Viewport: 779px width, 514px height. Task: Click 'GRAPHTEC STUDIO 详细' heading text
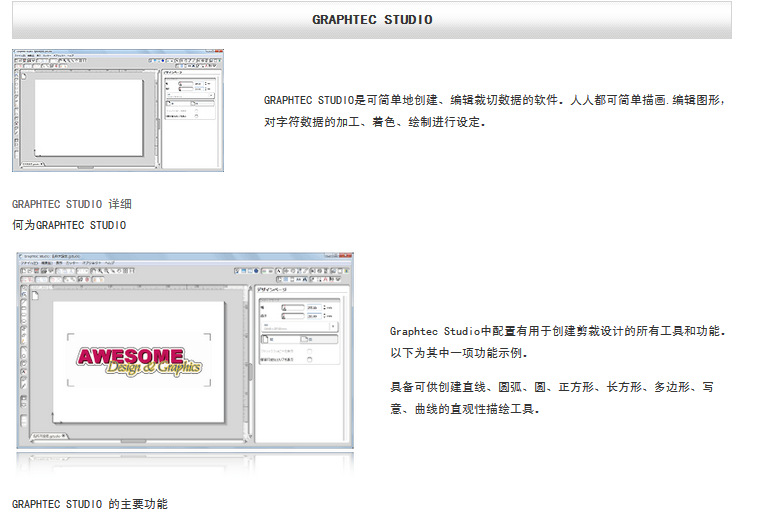[72, 204]
